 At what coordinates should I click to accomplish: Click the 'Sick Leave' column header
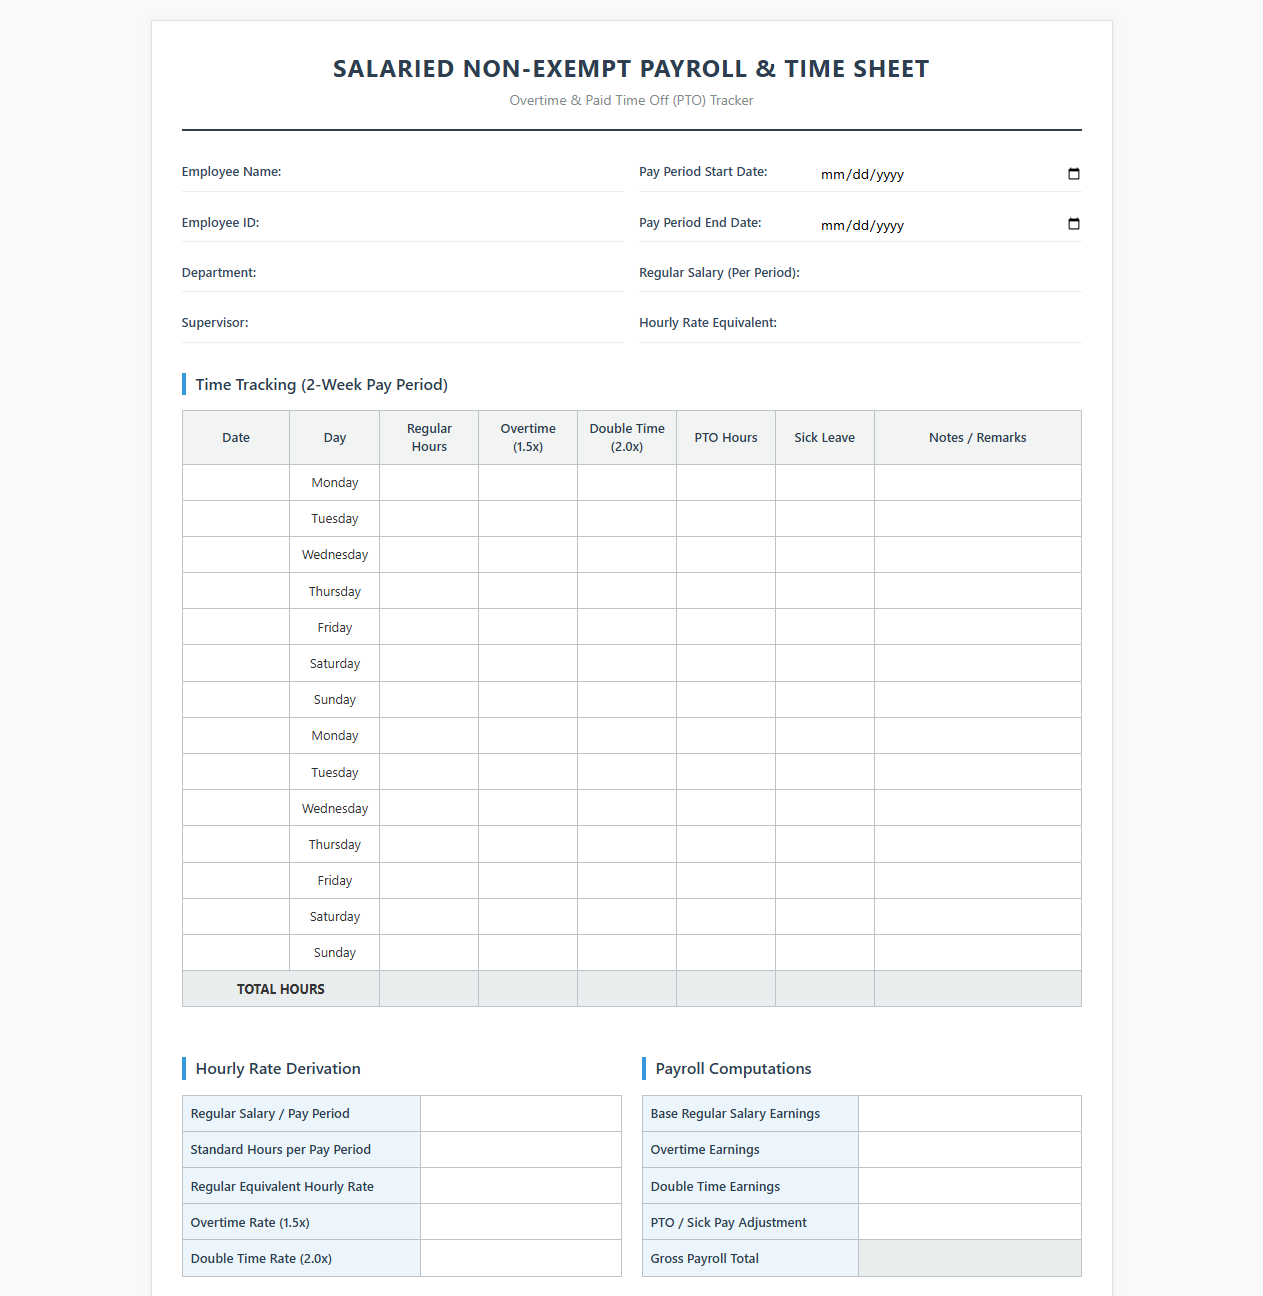click(x=825, y=438)
